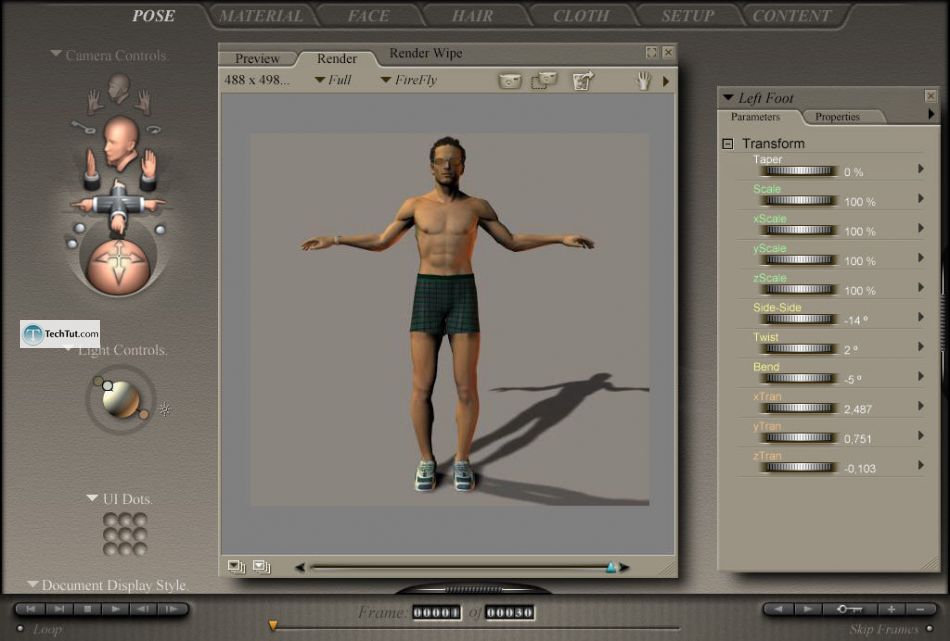This screenshot has width=950, height=641.
Task: Switch to the FACE room tab
Action: pos(368,16)
